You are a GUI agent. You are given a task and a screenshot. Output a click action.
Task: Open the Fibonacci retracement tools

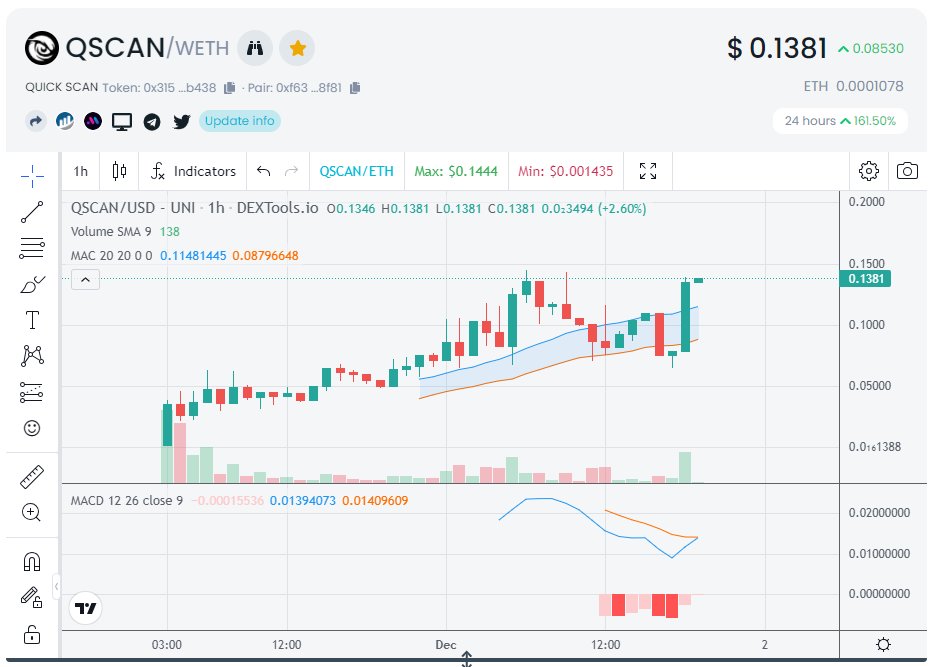(32, 248)
